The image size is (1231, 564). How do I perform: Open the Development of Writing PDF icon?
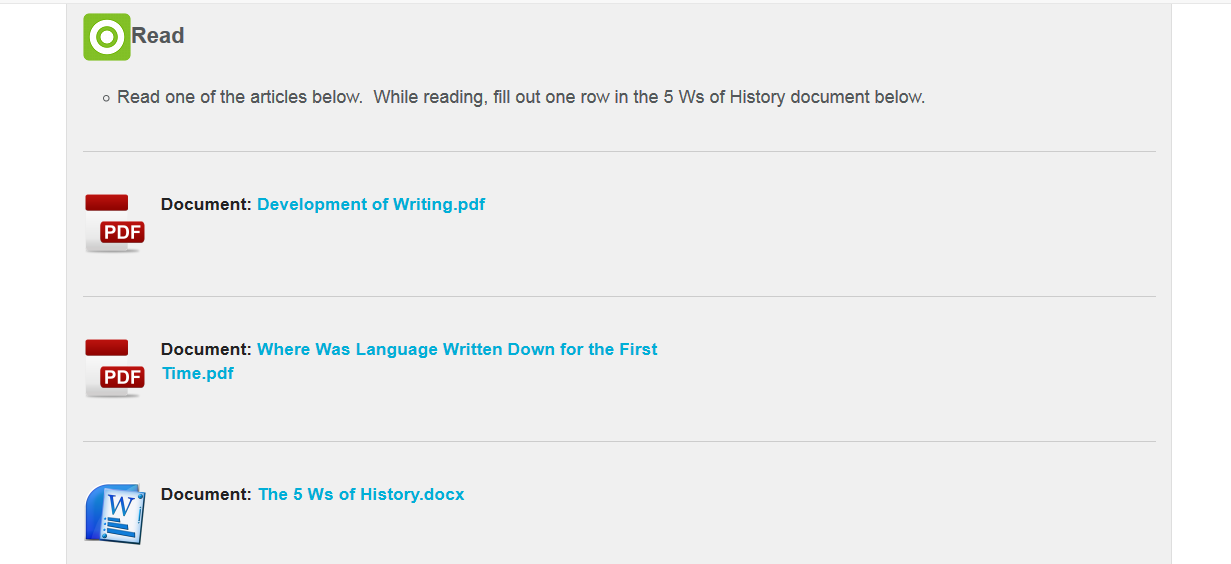click(115, 223)
